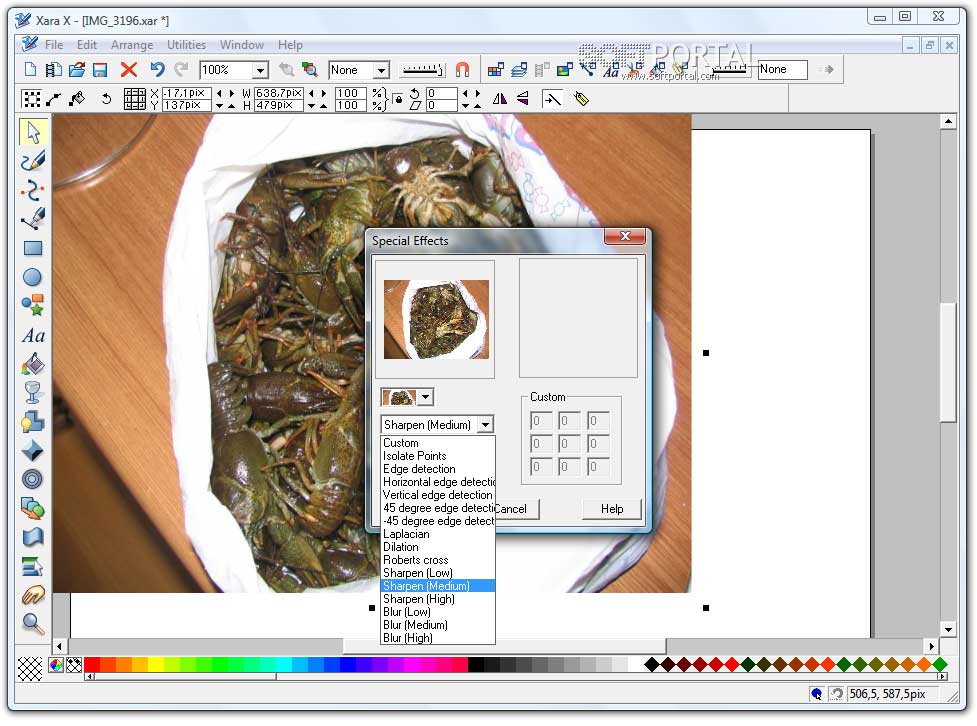The height and width of the screenshot is (726, 977).
Task: Select the Contour tool
Action: [32, 479]
